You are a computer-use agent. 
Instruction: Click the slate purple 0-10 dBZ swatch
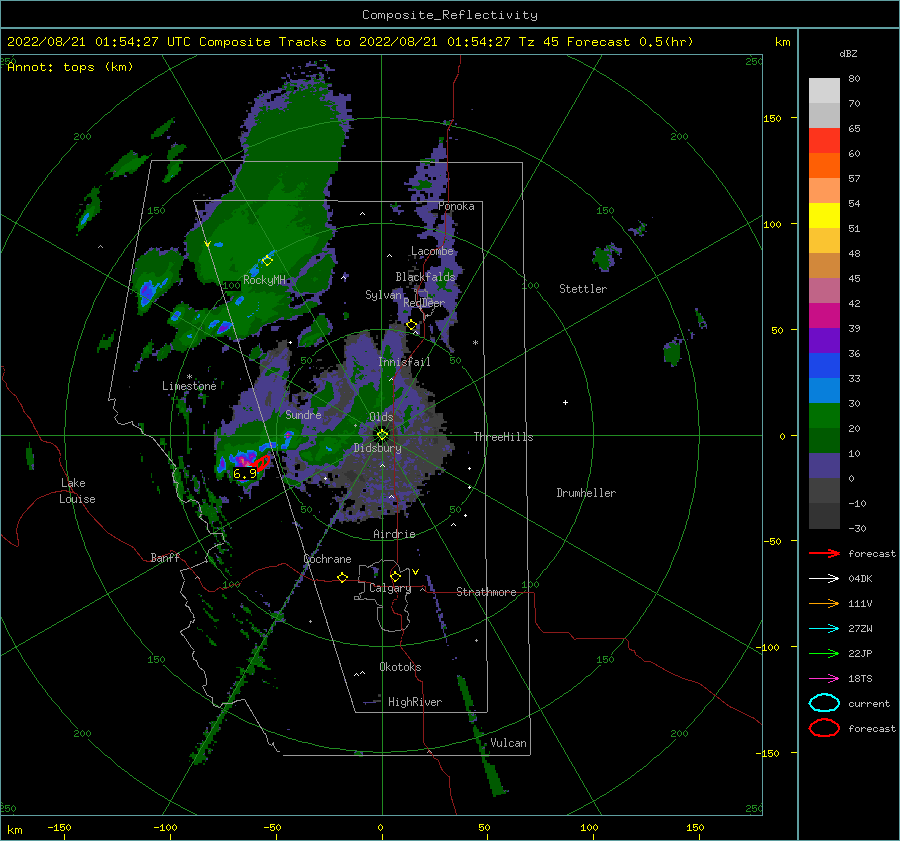pyautogui.click(x=824, y=466)
